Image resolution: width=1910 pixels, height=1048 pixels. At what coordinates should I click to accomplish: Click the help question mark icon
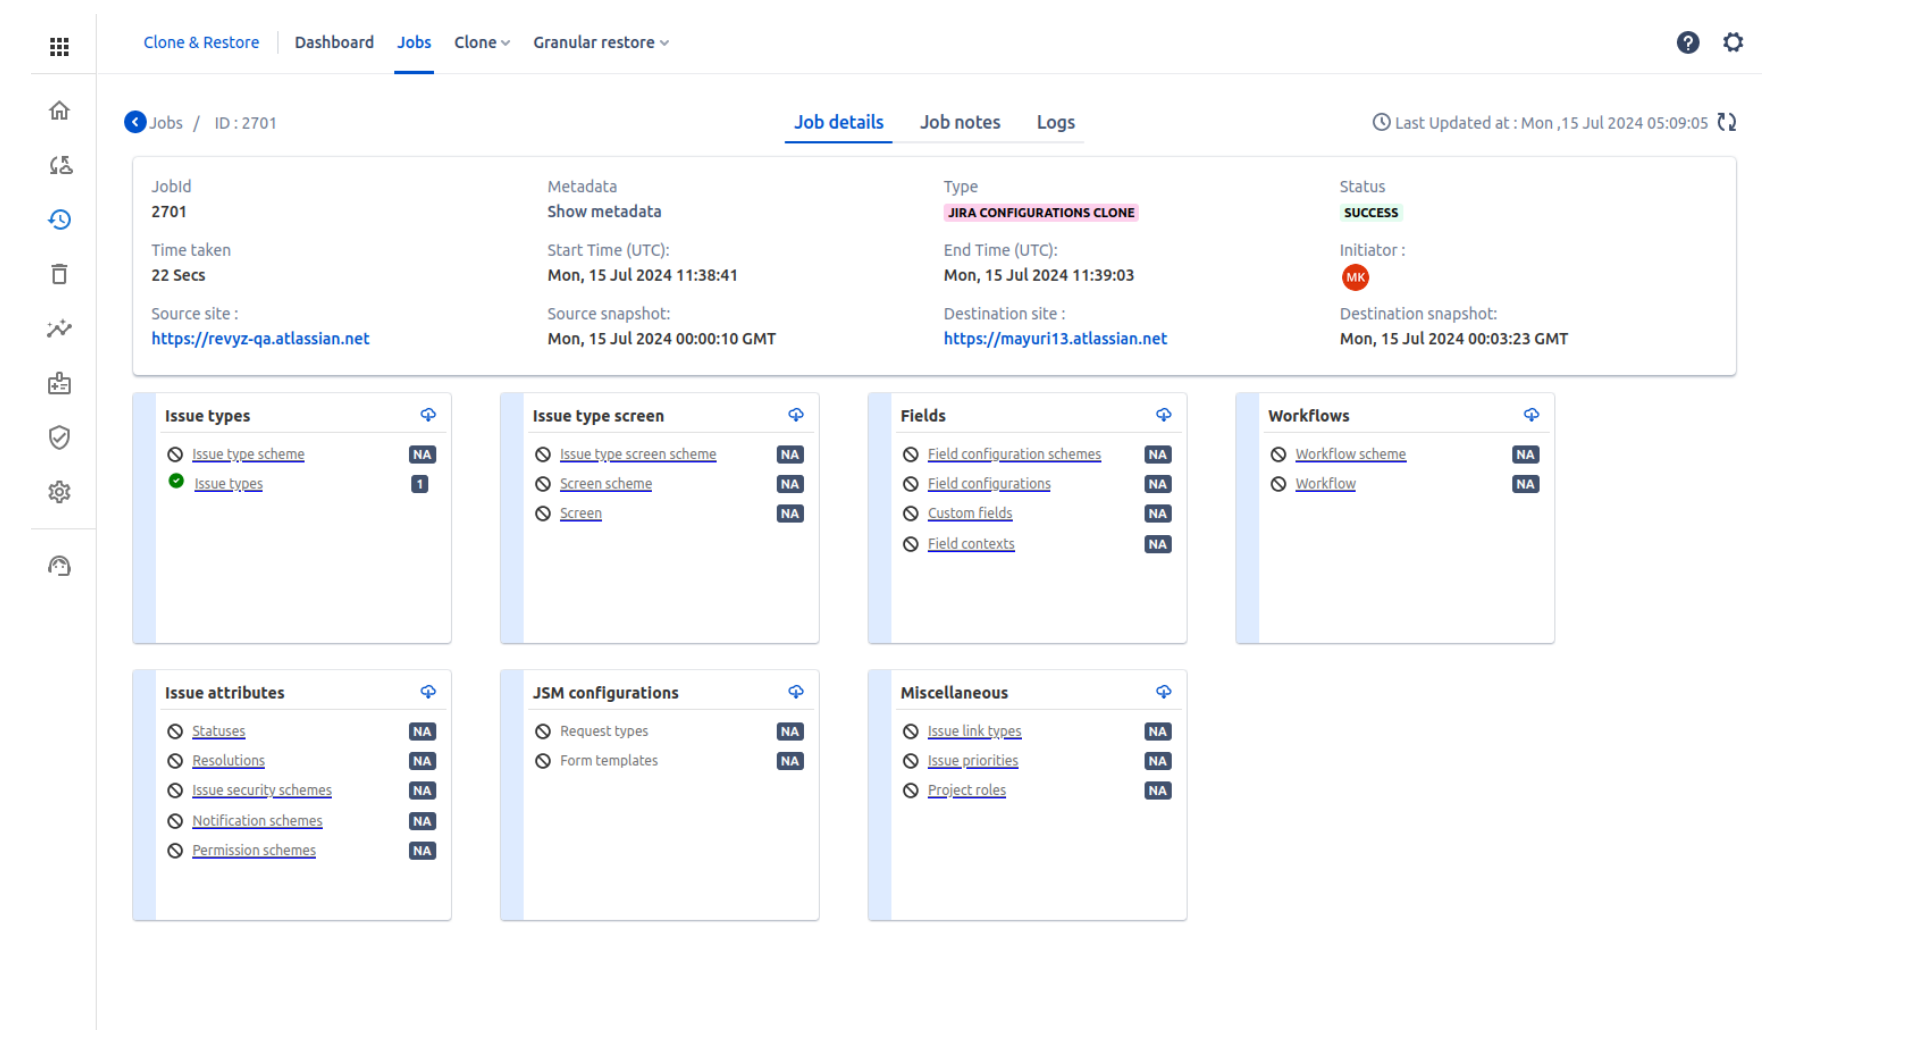tap(1687, 42)
